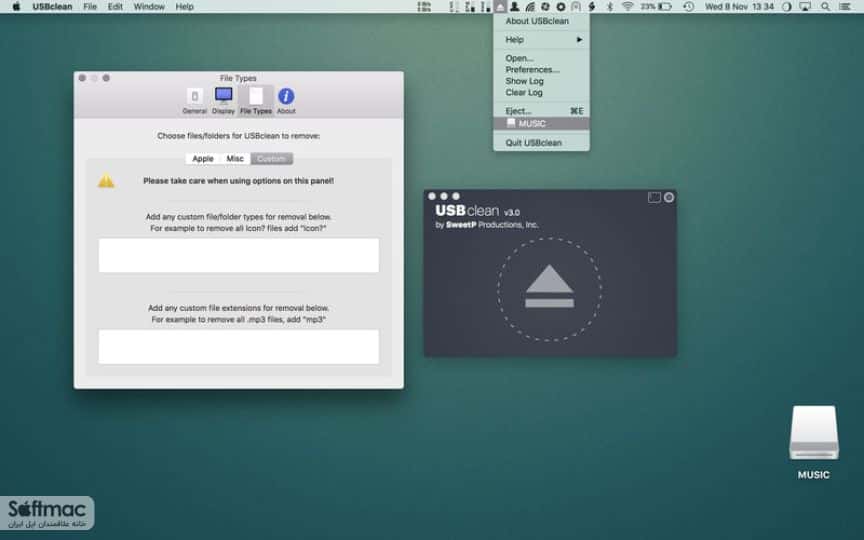Screen dimensions: 864x540
Task: Click the striped fan-shaped menu bar icon
Action: [530, 7]
